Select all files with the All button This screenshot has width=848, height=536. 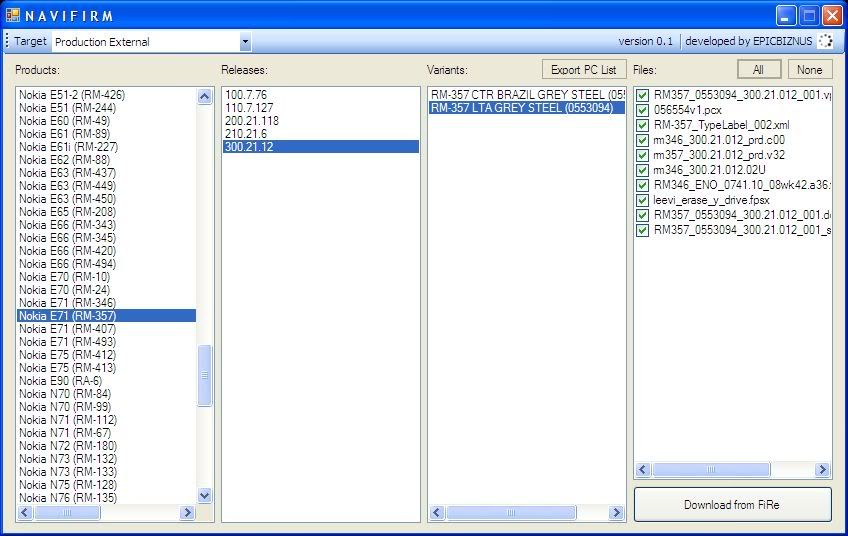point(758,70)
